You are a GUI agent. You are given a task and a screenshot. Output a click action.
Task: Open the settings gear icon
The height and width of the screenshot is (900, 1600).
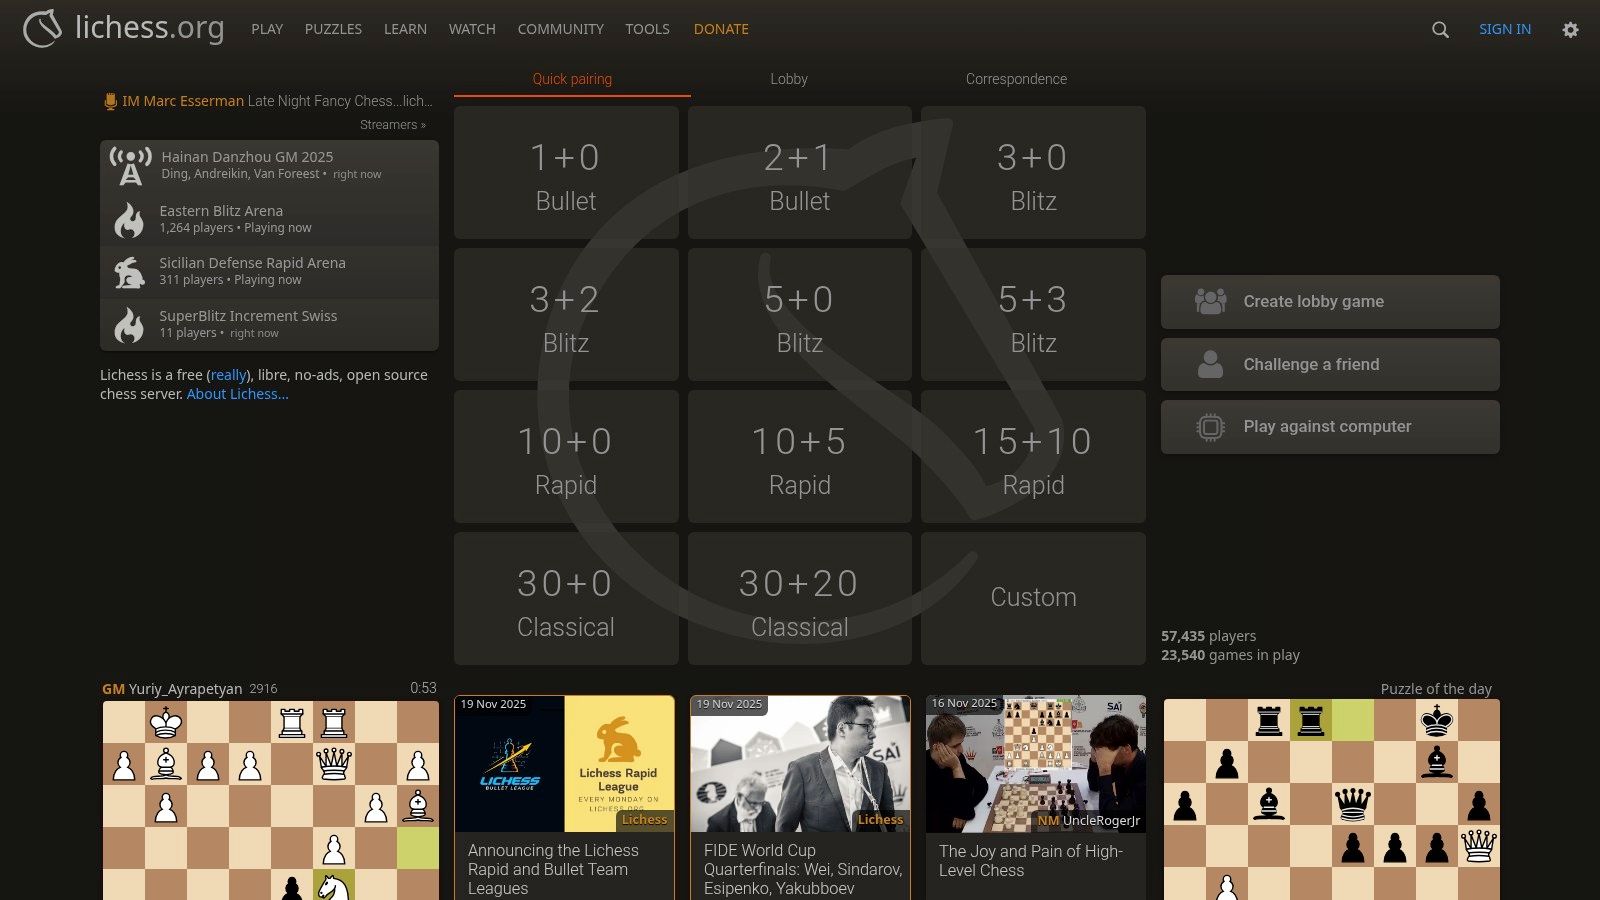coord(1571,30)
